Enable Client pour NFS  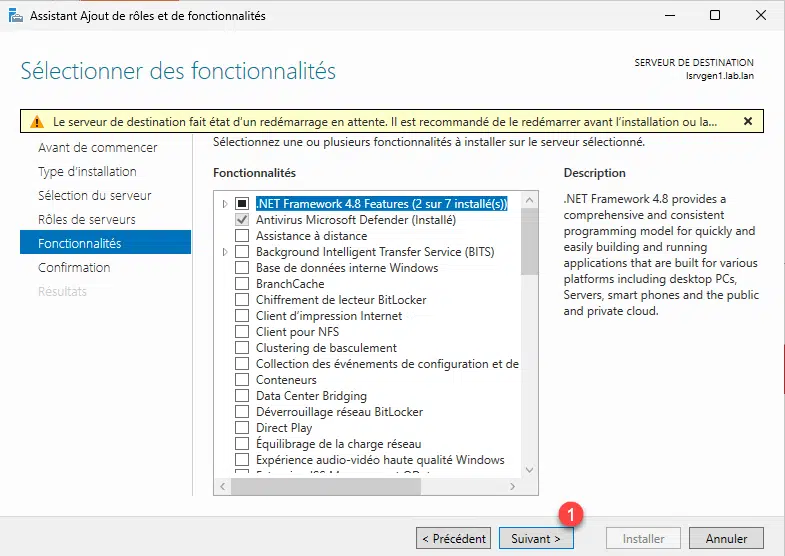click(x=242, y=332)
